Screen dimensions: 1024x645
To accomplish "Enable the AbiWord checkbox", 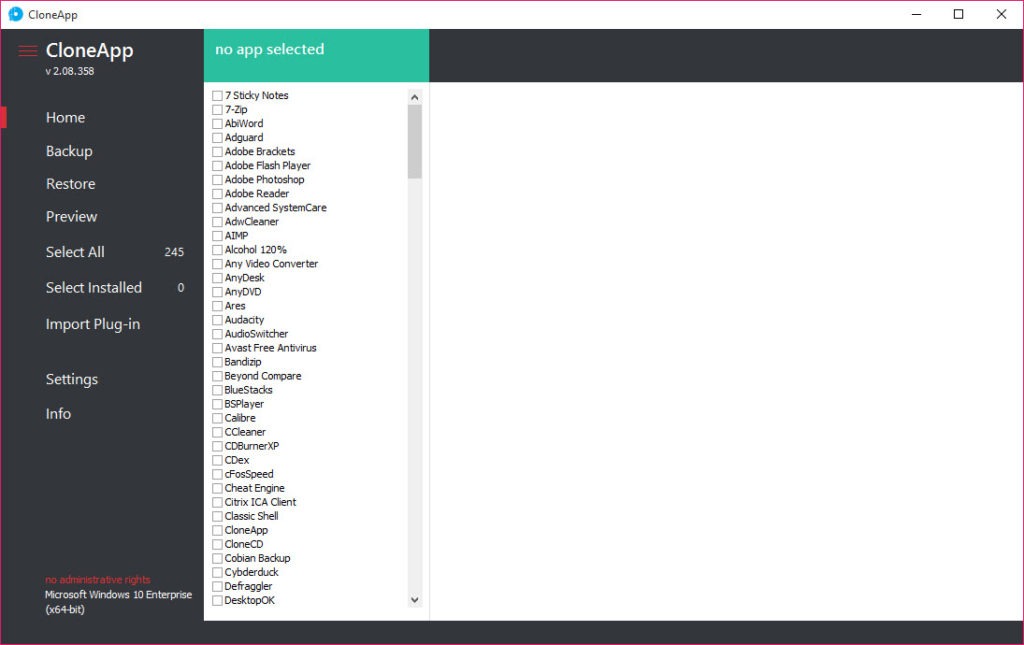I will pos(217,123).
